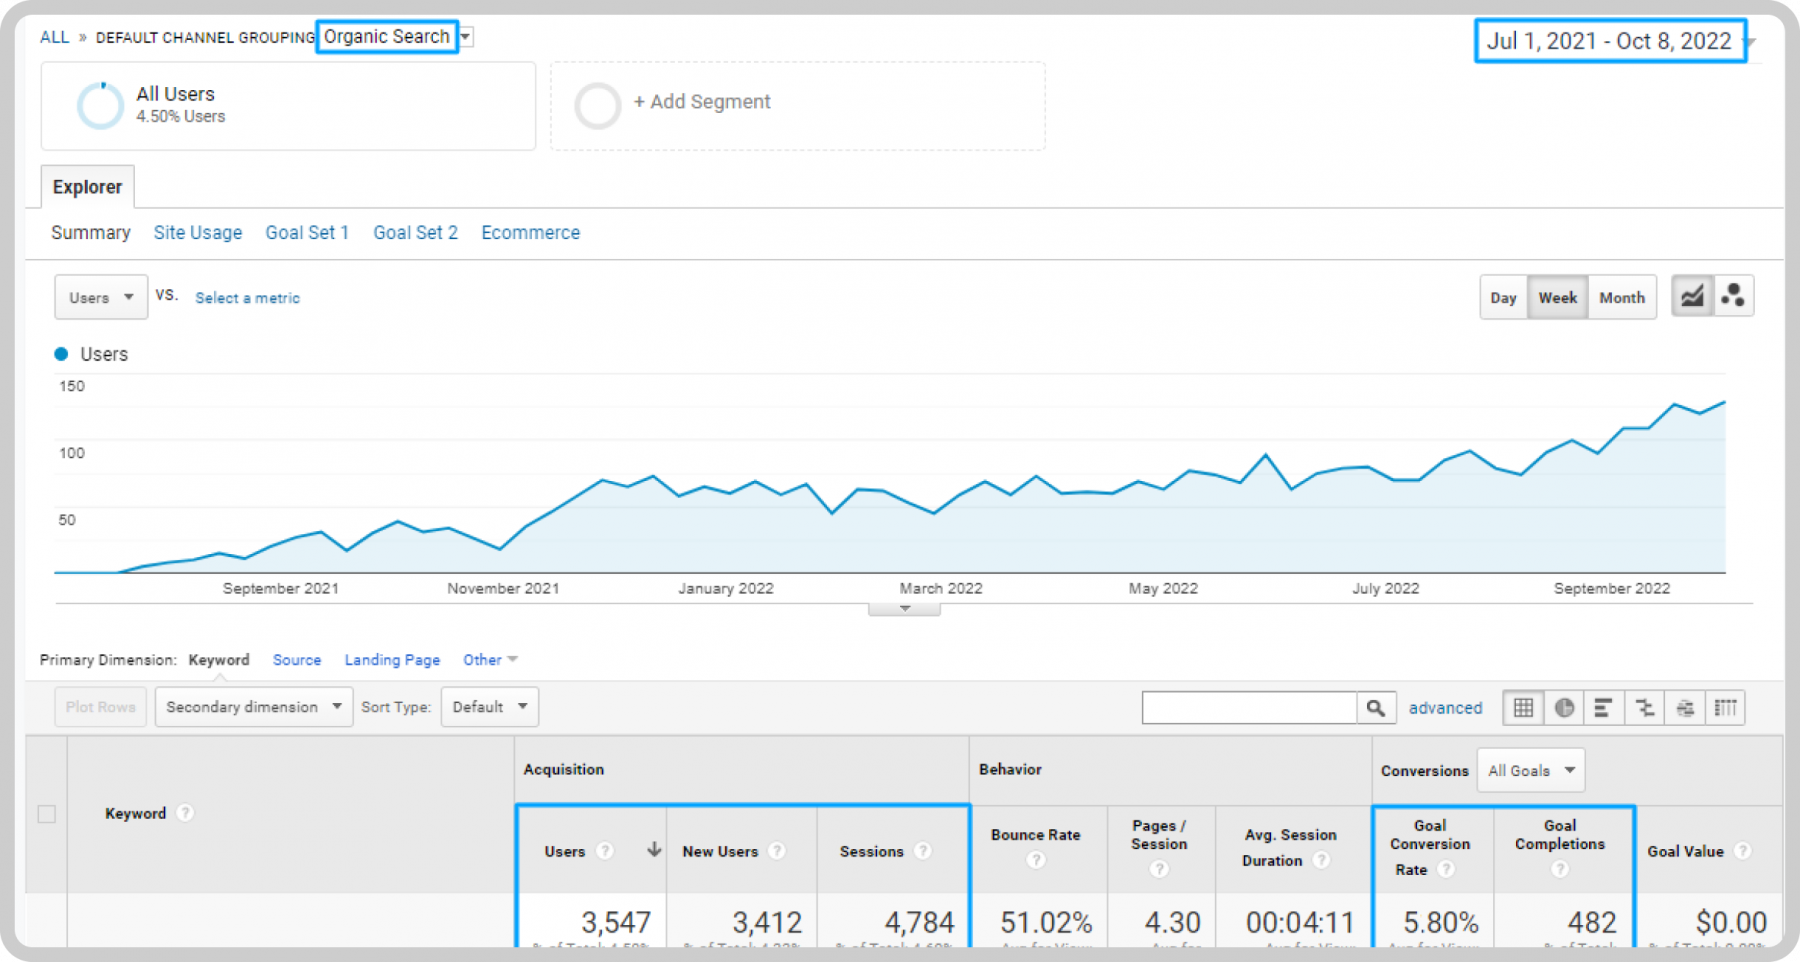
Task: Click the advanced filter link
Action: (x=1446, y=708)
